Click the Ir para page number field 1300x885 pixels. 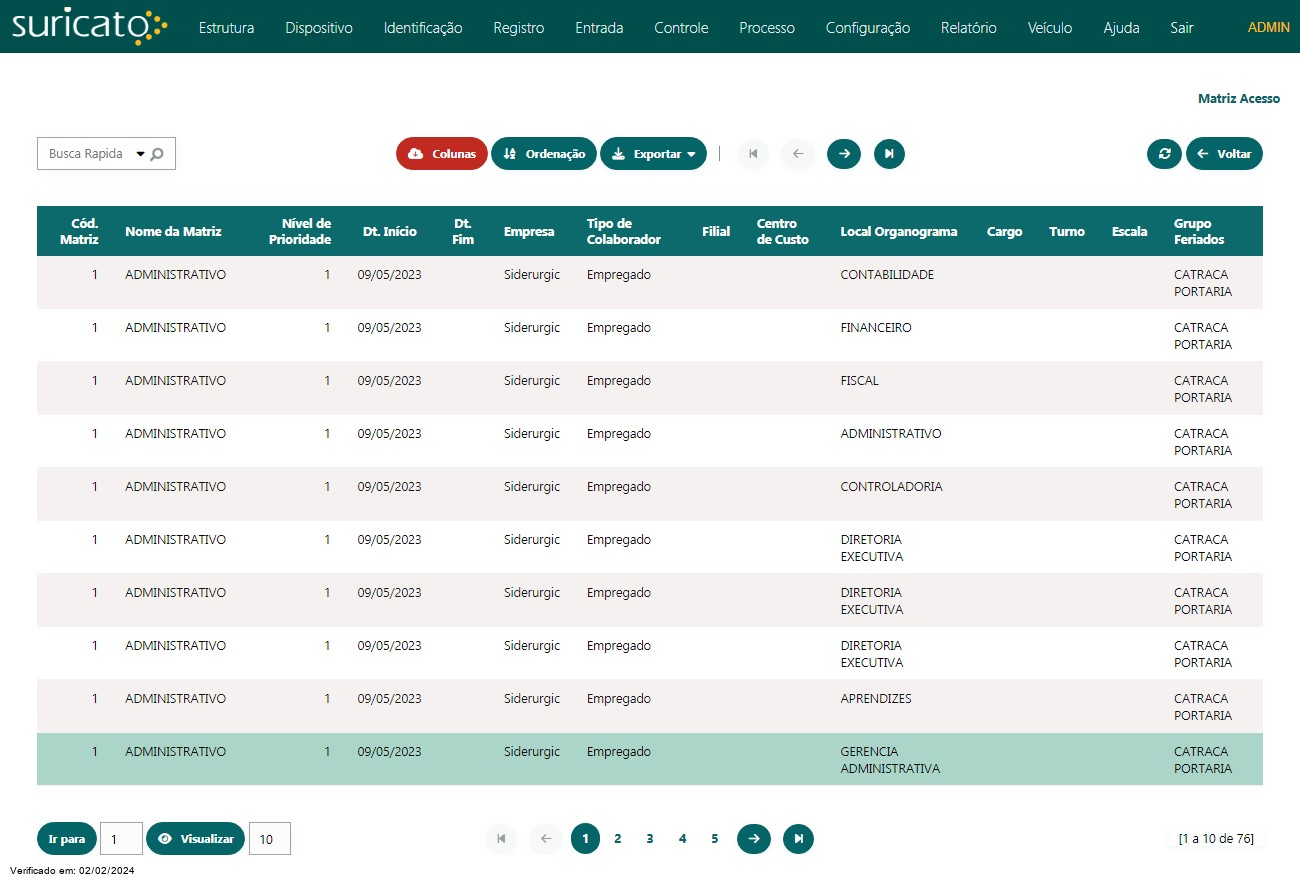[x=121, y=838]
